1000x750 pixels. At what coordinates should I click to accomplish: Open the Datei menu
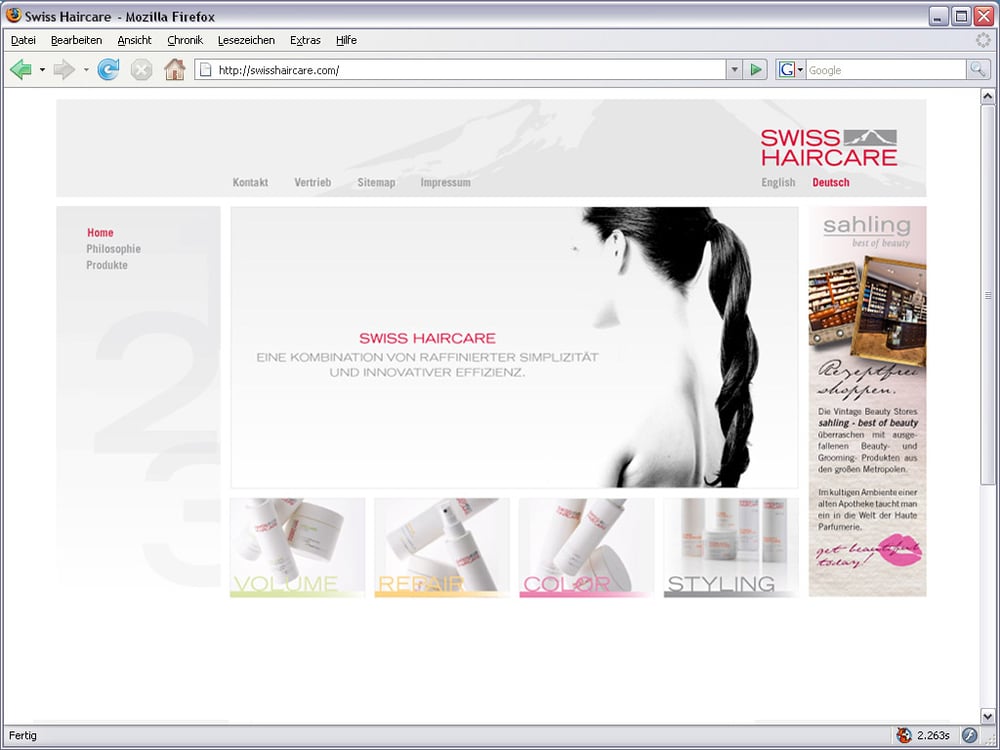click(23, 40)
